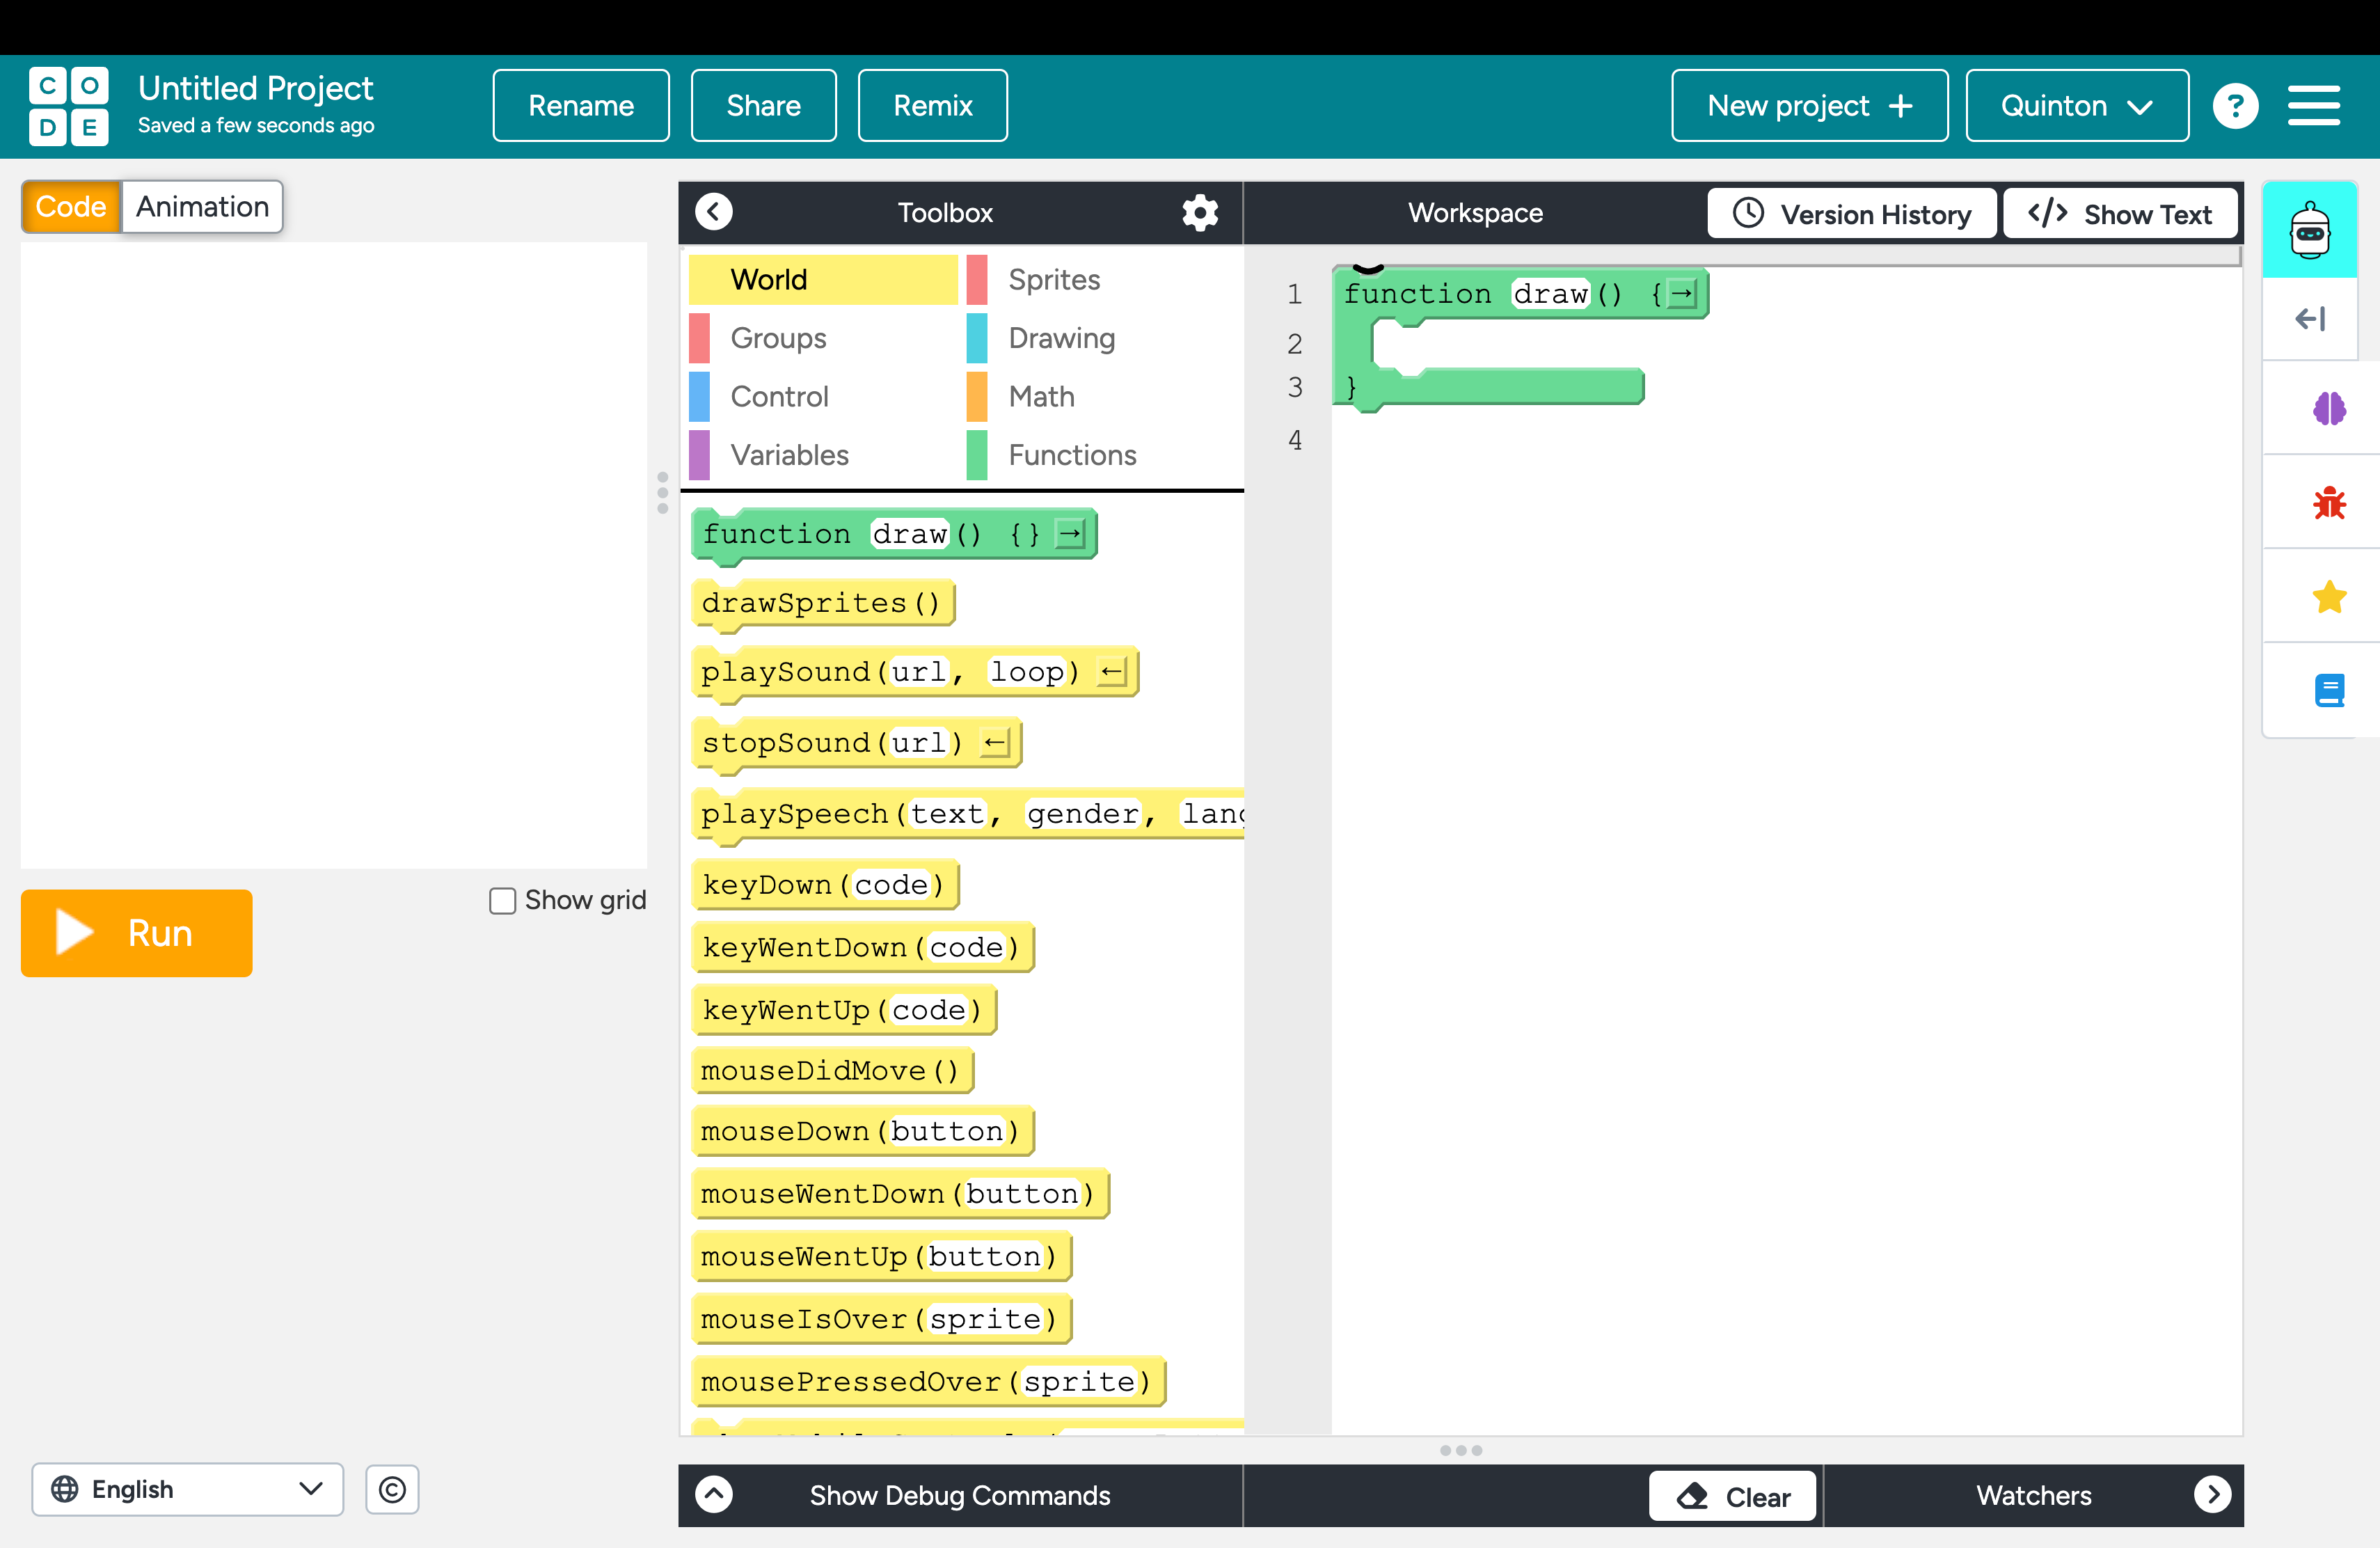Screen dimensions: 2380x1548
Task: Click the help question mark icon
Action: (2235, 106)
